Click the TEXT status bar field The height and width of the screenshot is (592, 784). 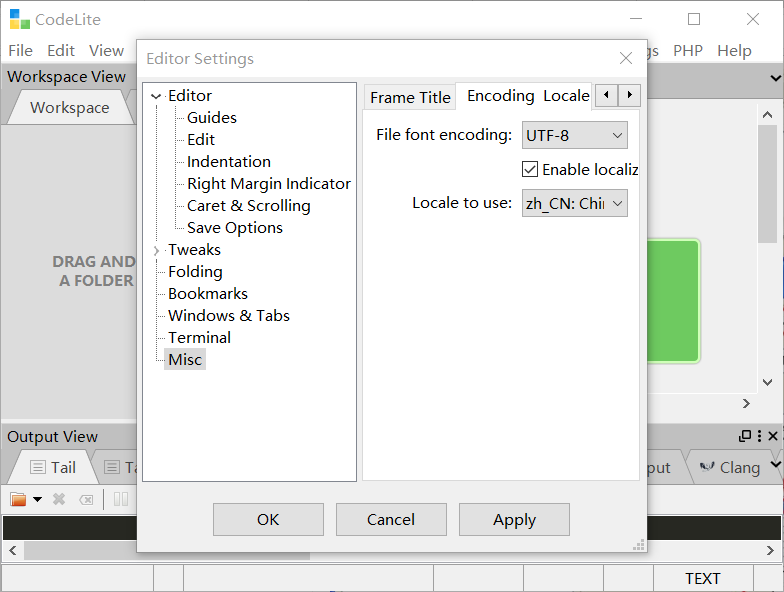702,578
